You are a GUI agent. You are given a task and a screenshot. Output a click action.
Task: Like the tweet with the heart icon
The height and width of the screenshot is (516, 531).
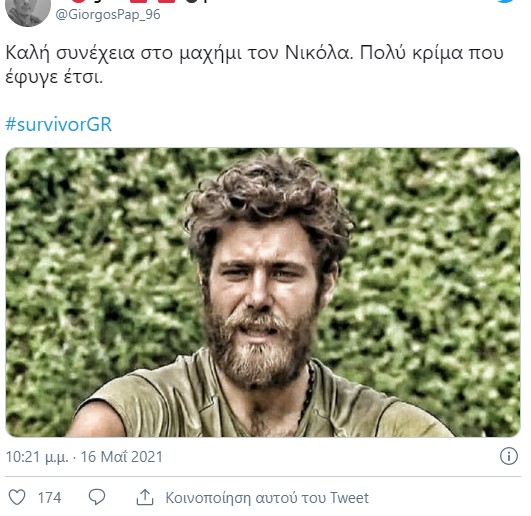[x=17, y=497]
